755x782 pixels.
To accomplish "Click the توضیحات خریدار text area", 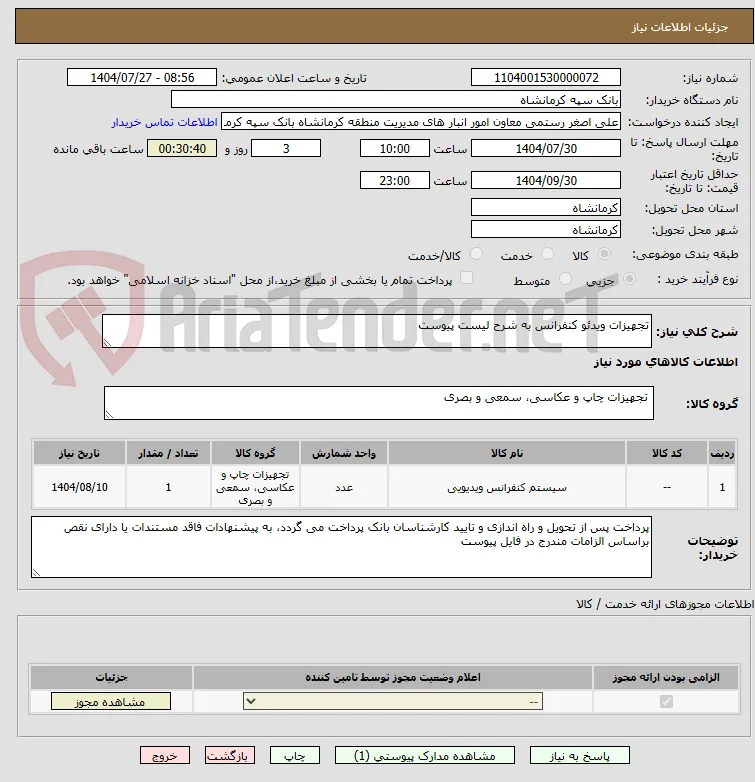I will click(341, 547).
